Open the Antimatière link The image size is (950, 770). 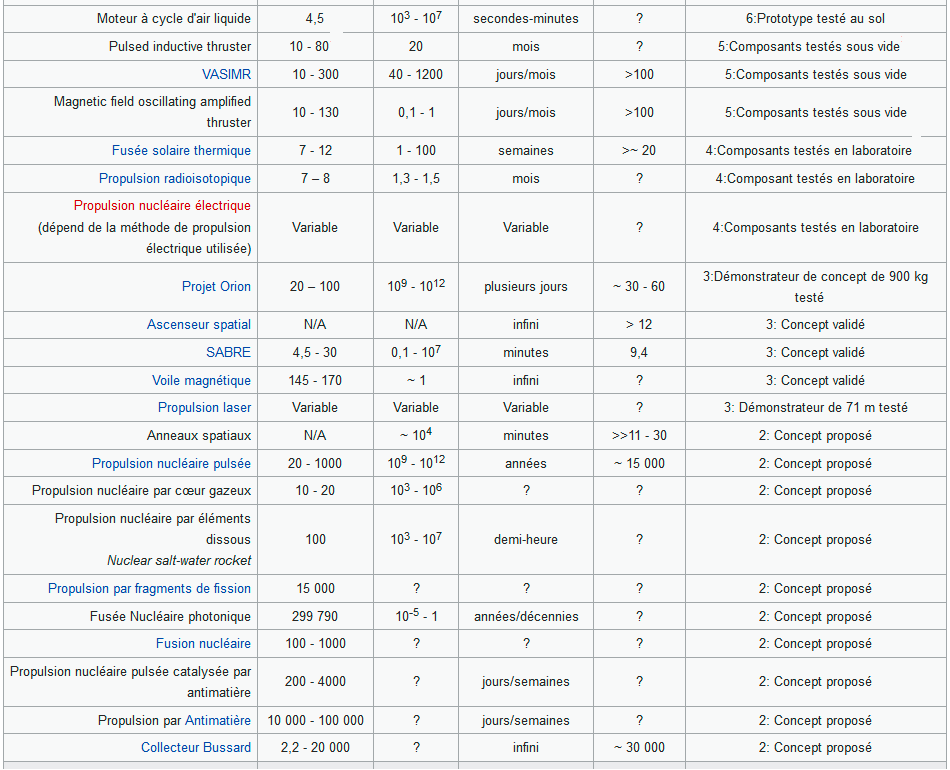point(218,721)
